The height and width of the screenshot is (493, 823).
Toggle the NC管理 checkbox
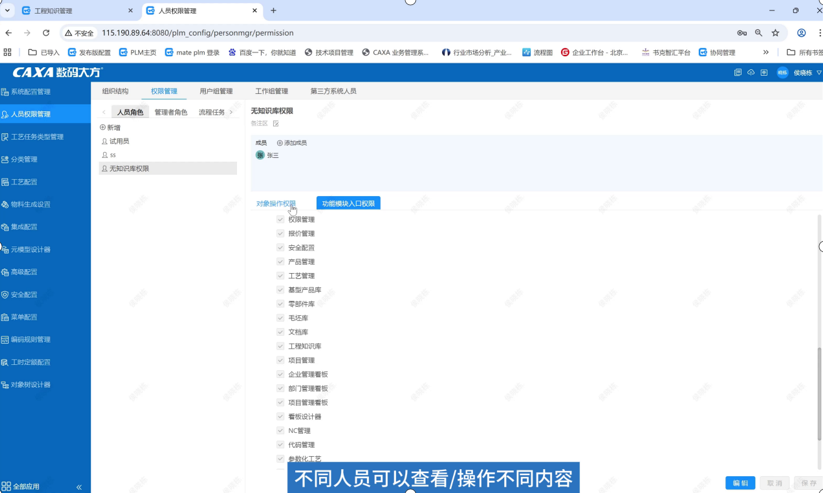(x=281, y=431)
